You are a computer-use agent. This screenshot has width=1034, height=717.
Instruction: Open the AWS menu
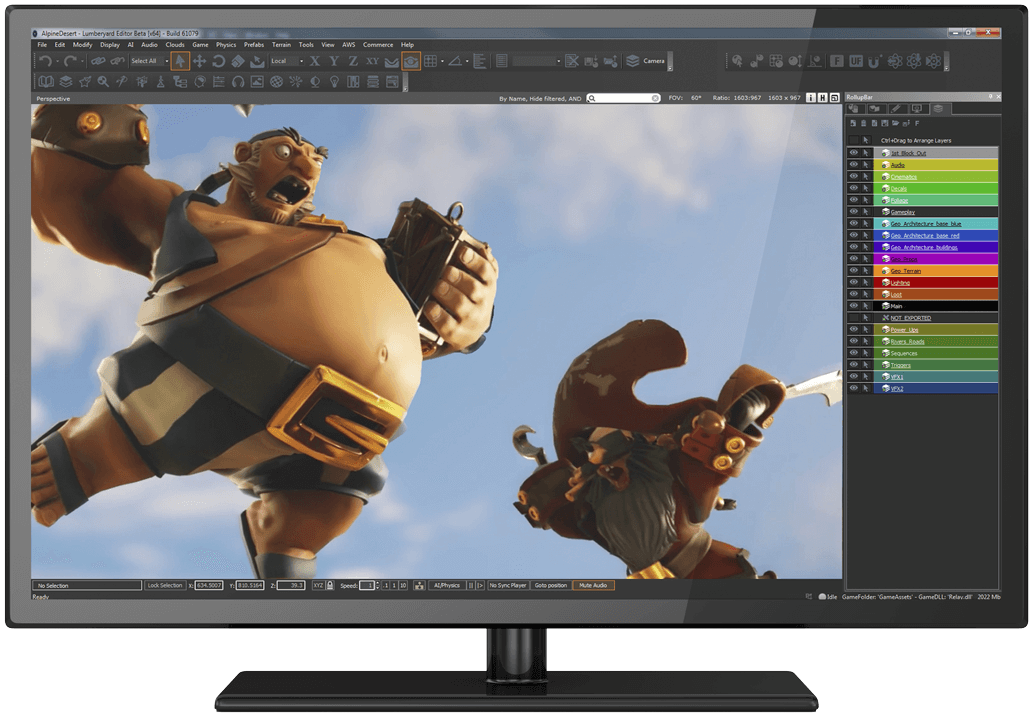(x=348, y=44)
